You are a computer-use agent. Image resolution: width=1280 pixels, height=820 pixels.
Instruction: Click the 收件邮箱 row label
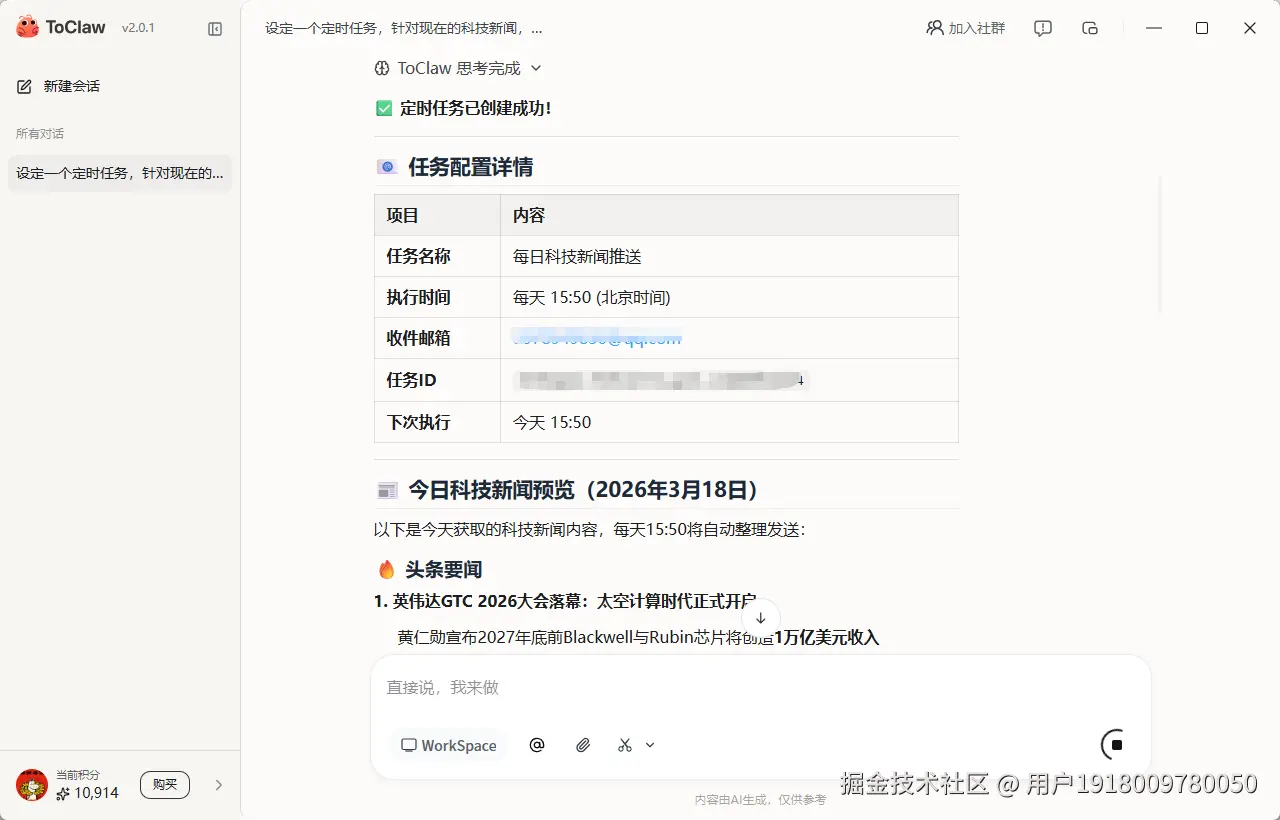pos(418,338)
